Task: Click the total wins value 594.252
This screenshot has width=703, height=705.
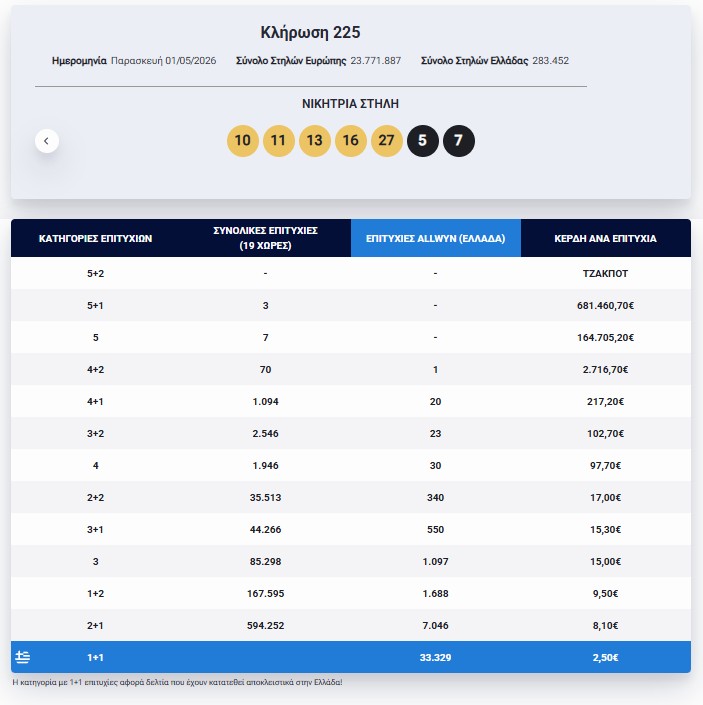Action: 265,625
